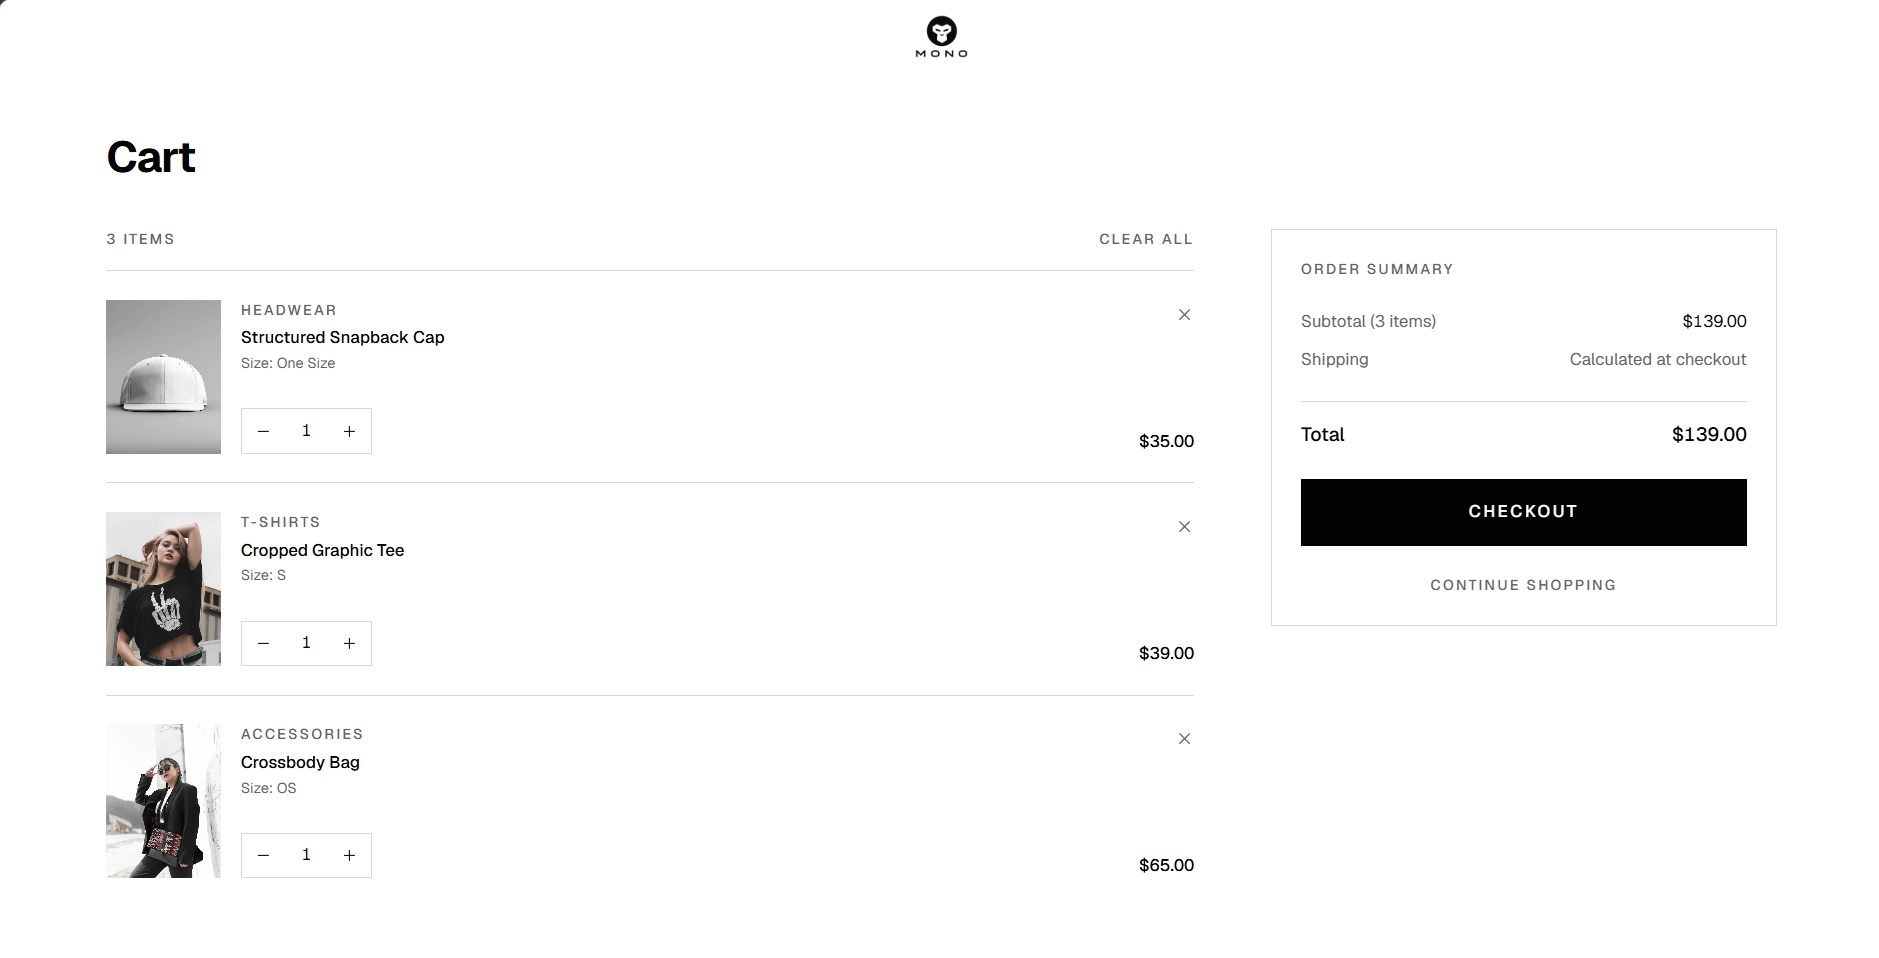This screenshot has width=1879, height=958.
Task: Decrease Cropped Graphic Tee quantity
Action: pos(263,643)
